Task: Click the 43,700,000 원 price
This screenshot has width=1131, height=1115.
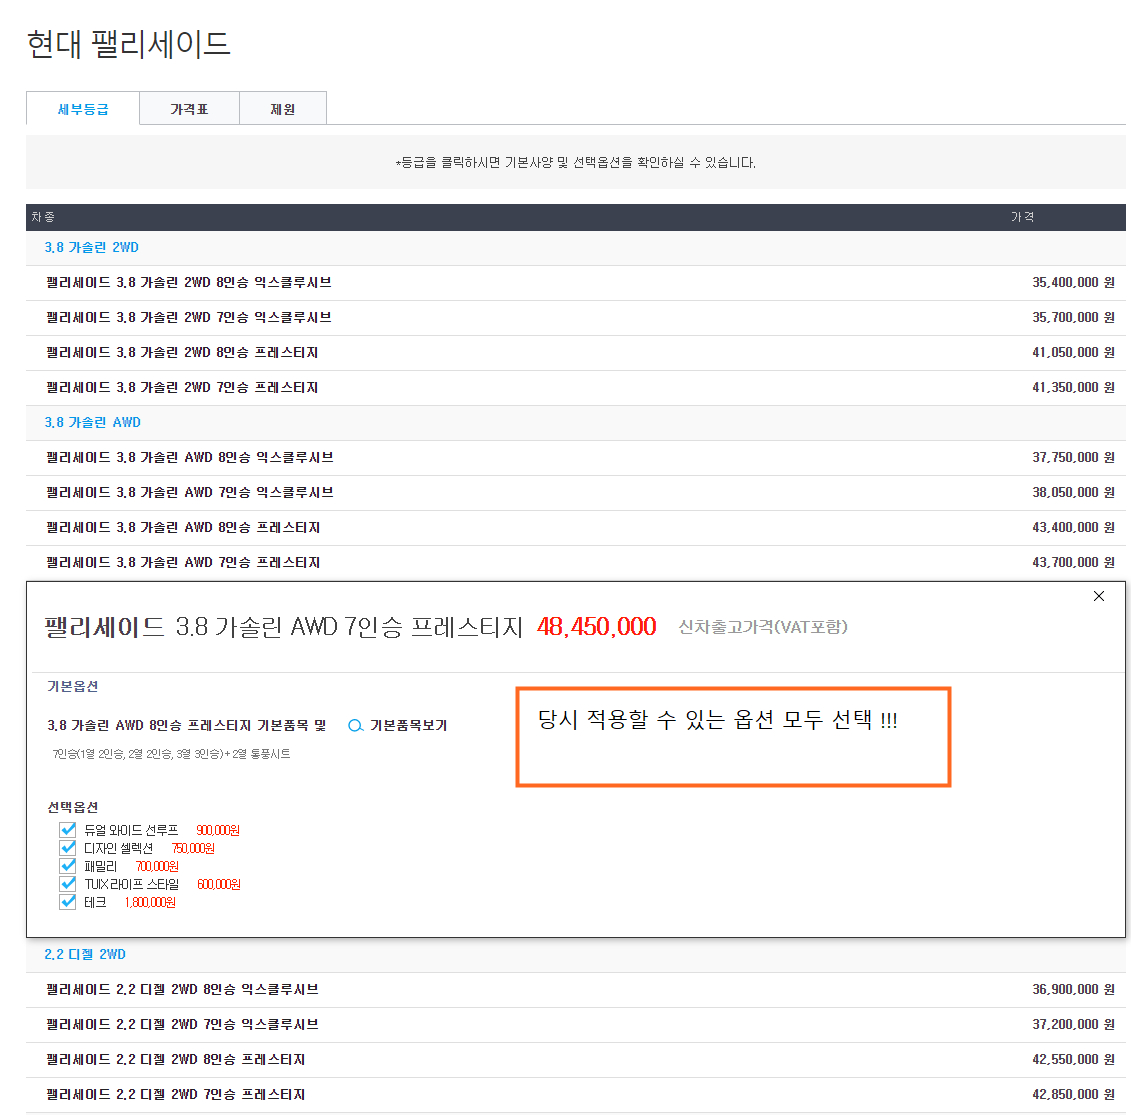Action: (1073, 563)
